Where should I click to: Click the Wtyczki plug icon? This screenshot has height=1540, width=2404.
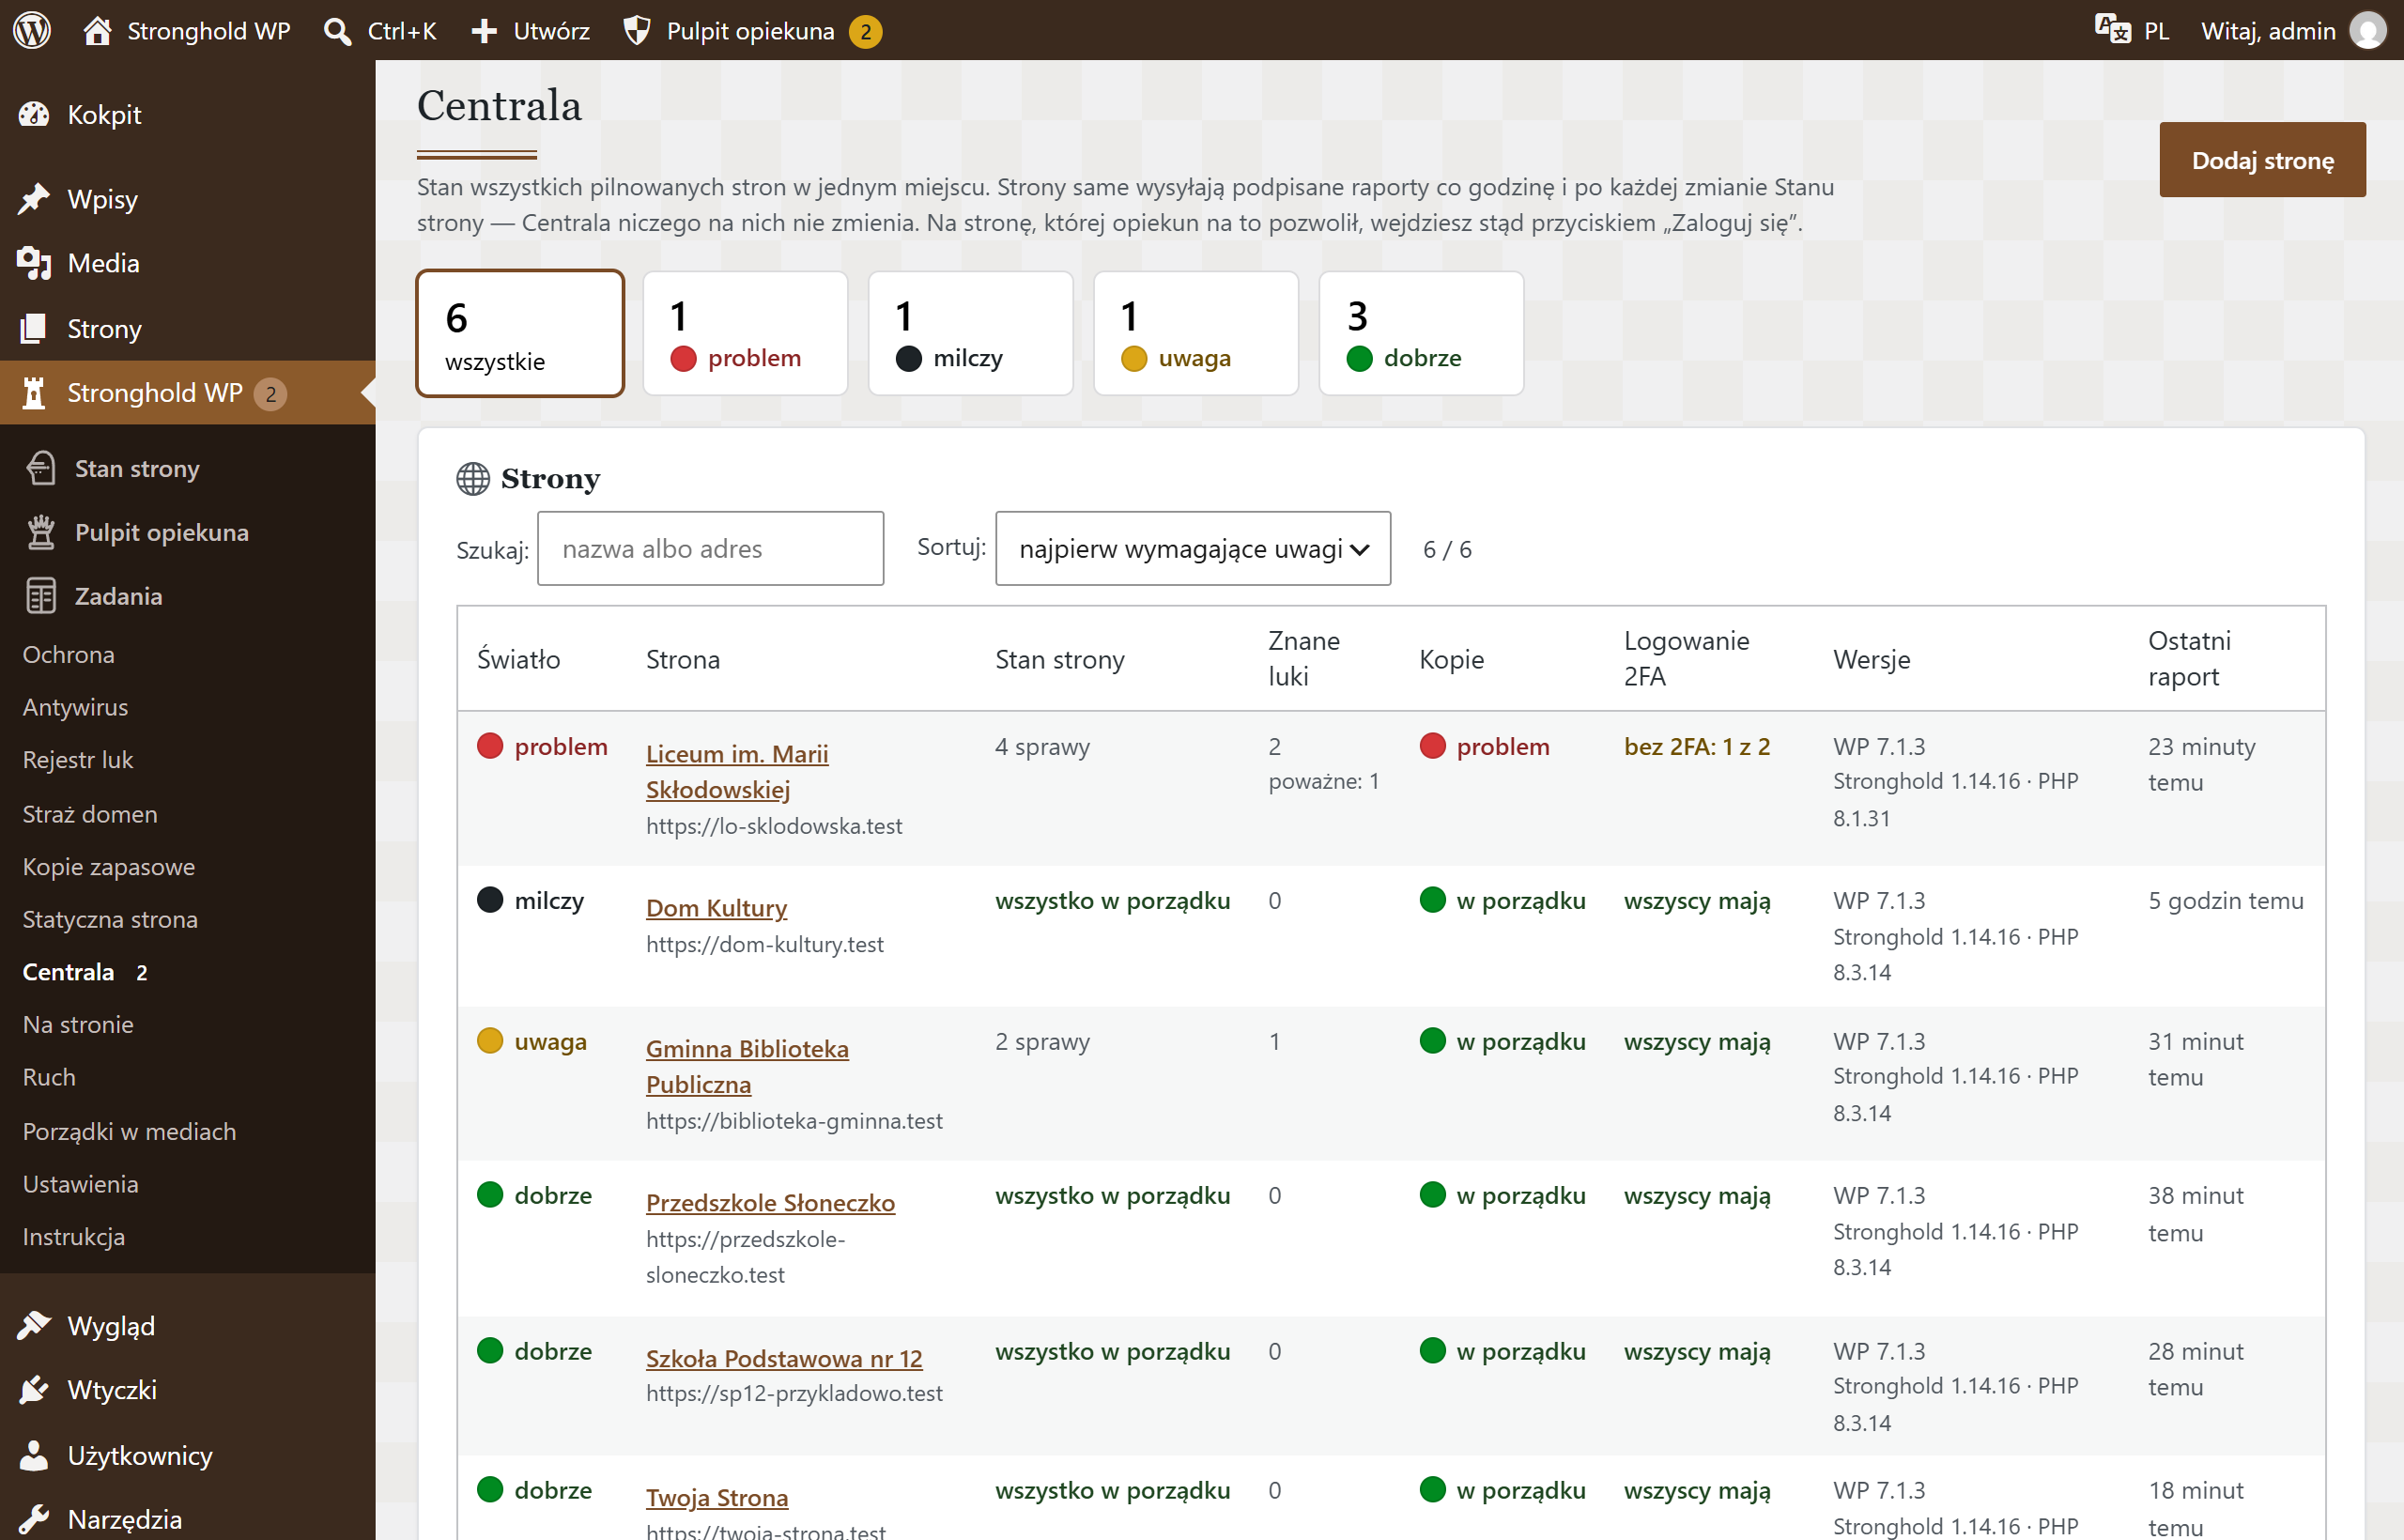coord(34,1390)
